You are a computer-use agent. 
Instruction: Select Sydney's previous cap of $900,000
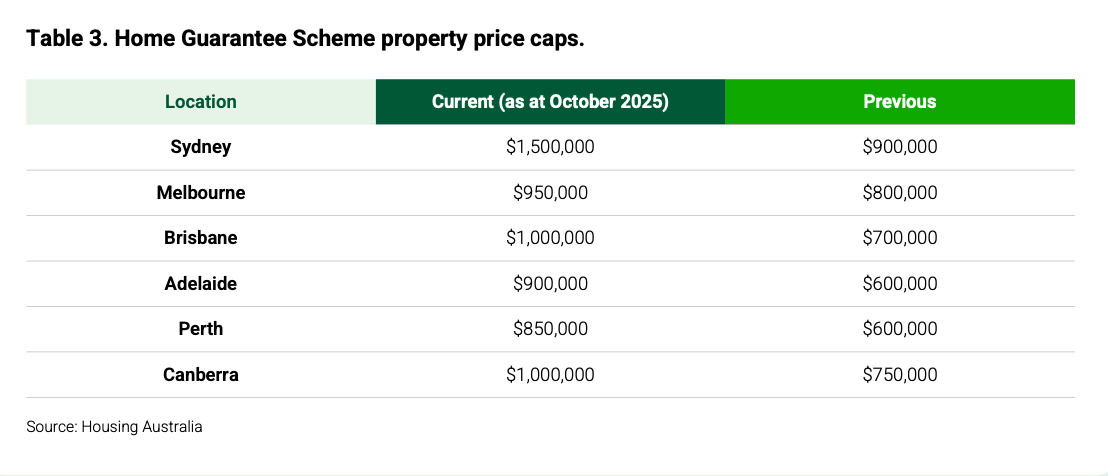pos(900,147)
